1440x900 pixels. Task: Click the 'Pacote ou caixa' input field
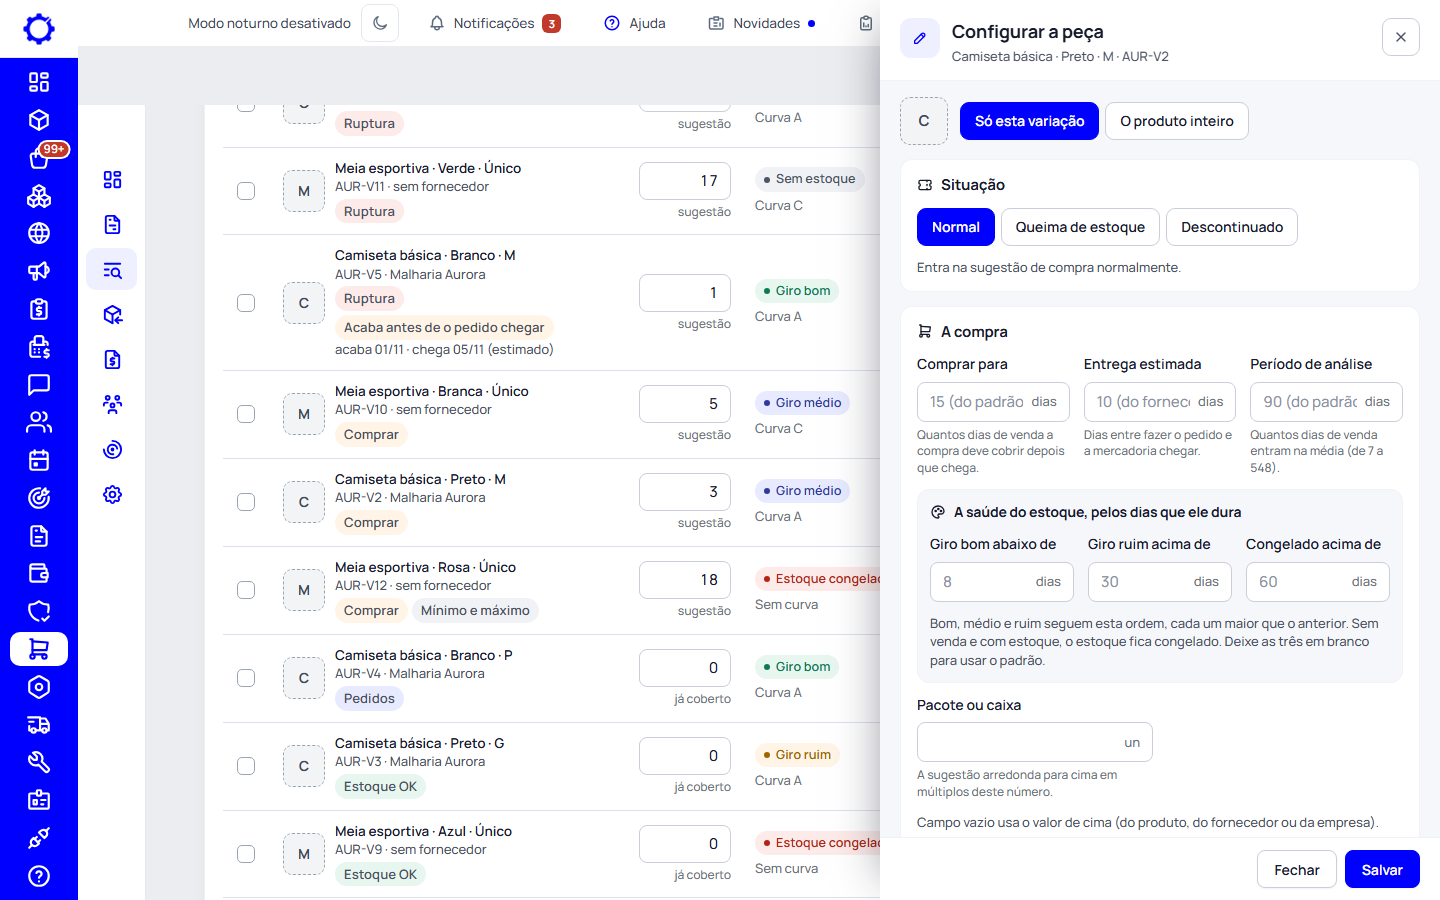click(1035, 742)
